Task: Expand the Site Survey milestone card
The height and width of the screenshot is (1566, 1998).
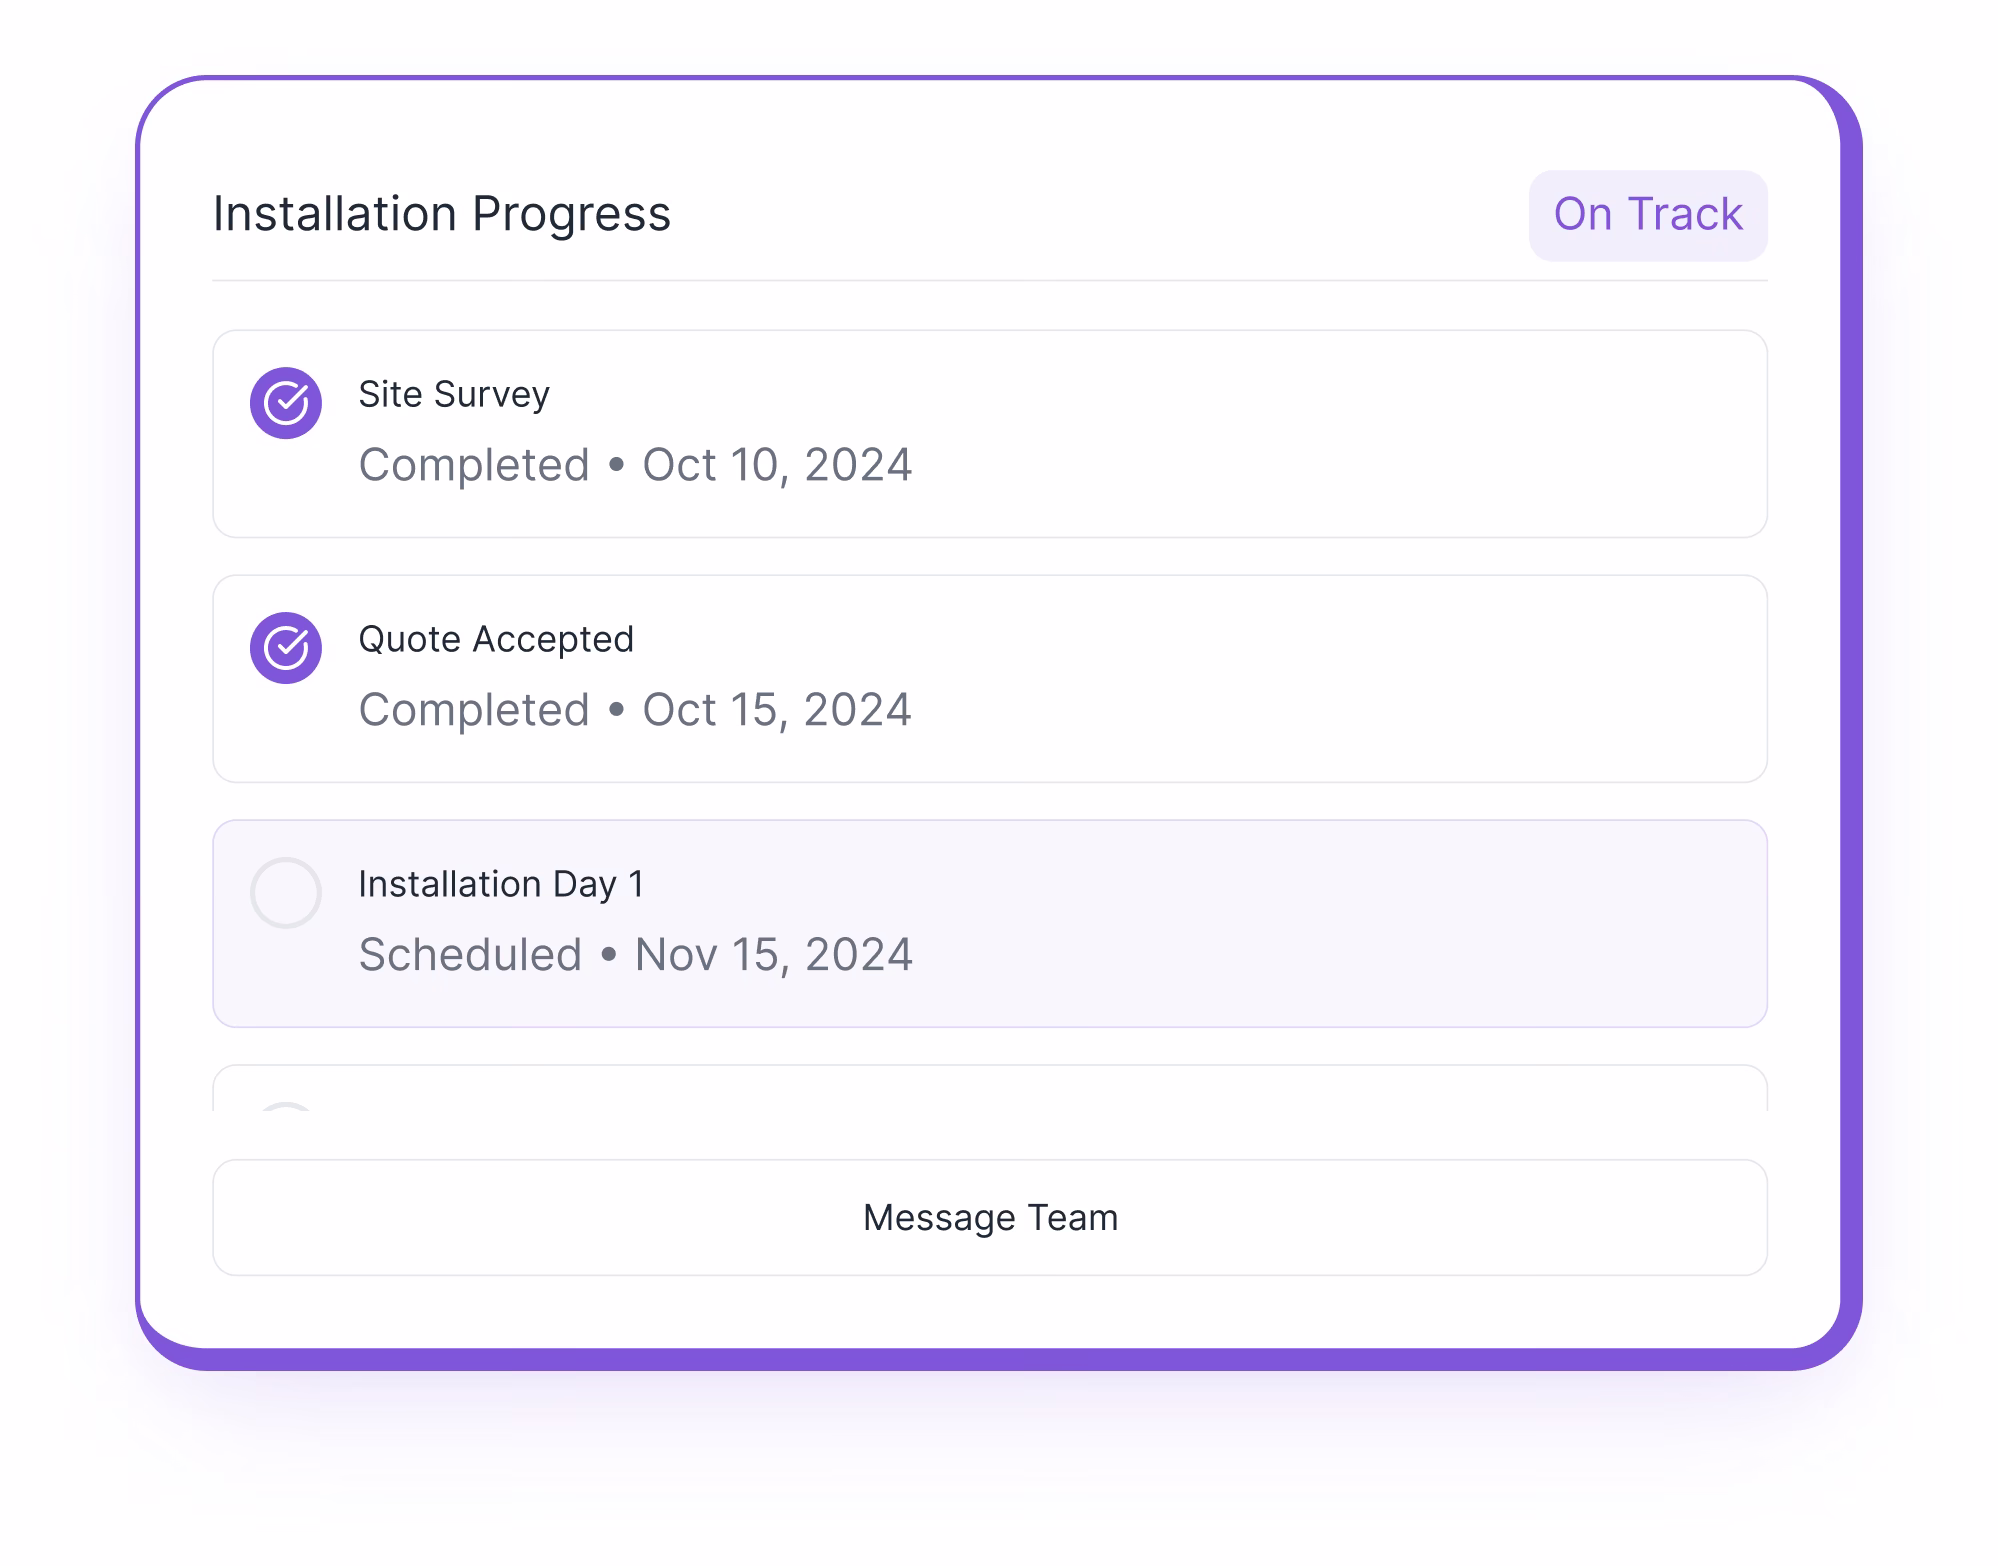Action: (x=990, y=433)
